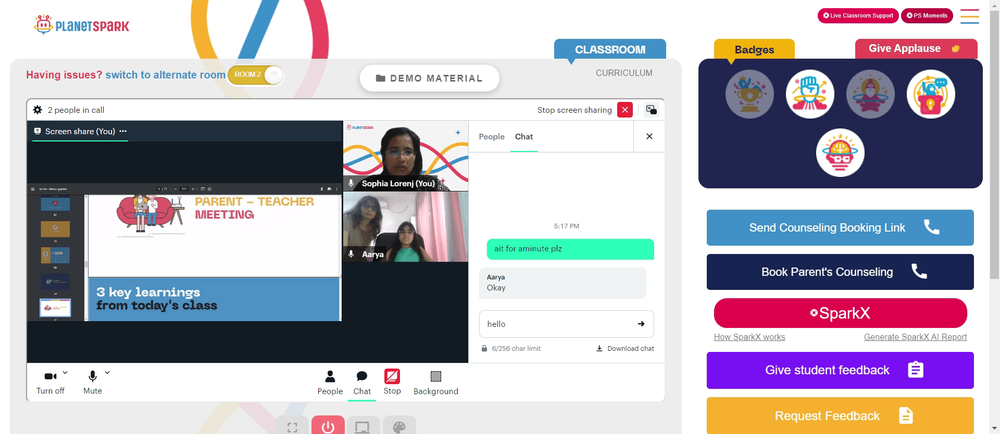This screenshot has height=434, width=1000.
Task: Toggle fullscreen mode icon below the call
Action: coord(292,426)
